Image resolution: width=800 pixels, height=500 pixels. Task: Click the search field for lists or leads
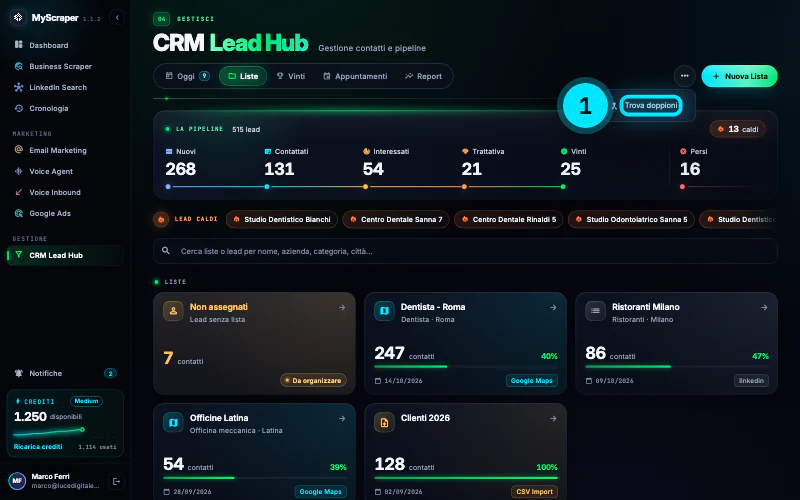coord(465,251)
